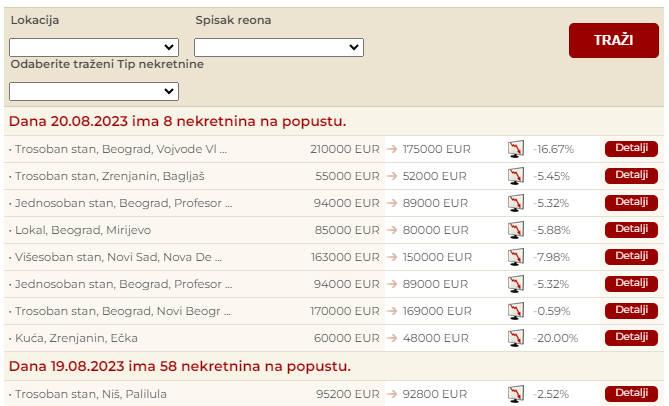Screen dimensions: 669x406
Task: Click price-drop icon for Novi Beograd listing
Action: coord(516,311)
